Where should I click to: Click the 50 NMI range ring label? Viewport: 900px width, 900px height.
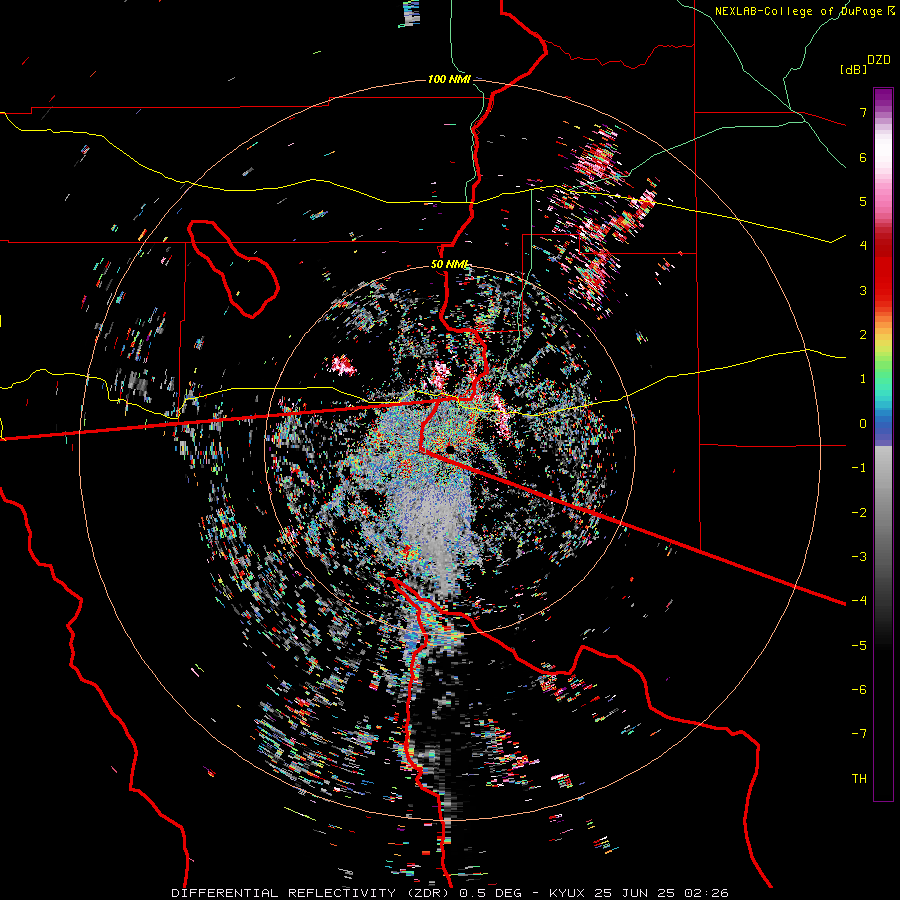pos(450,265)
